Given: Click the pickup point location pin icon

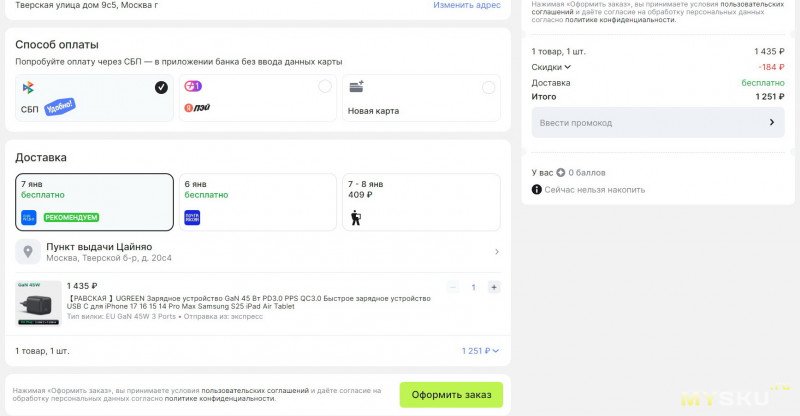Looking at the screenshot, I should [x=28, y=251].
